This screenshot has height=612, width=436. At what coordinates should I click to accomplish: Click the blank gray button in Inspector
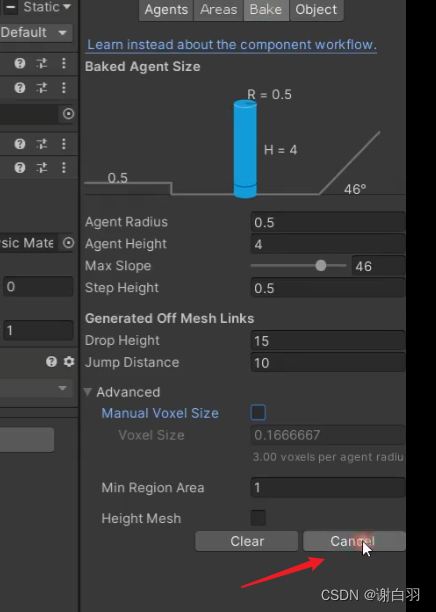point(27,439)
